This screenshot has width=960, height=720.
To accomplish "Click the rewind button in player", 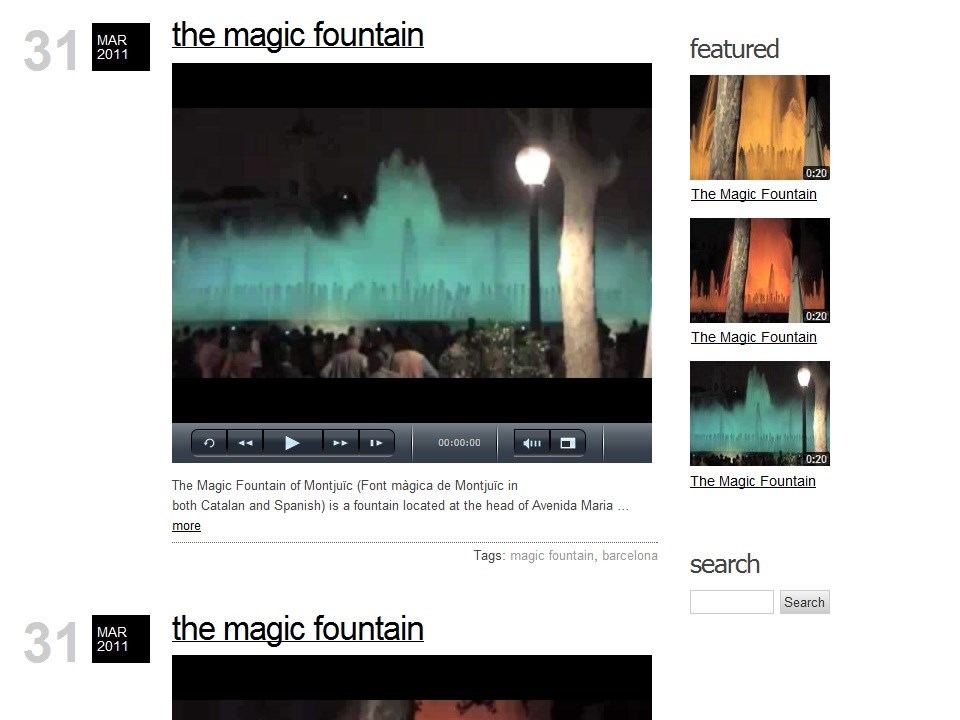I will tap(245, 443).
